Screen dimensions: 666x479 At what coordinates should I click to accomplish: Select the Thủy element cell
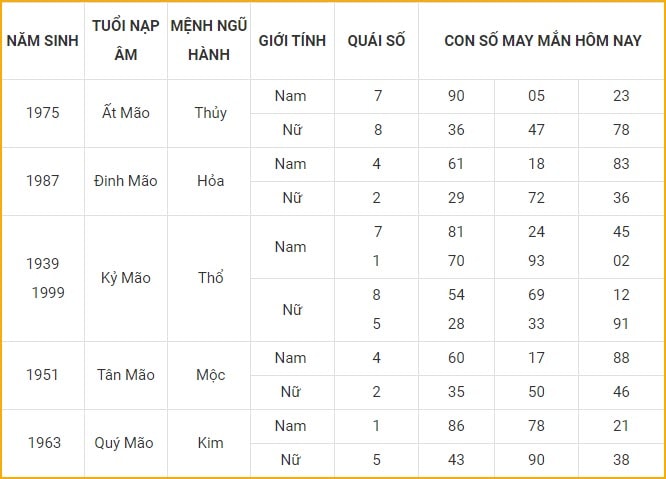click(210, 113)
